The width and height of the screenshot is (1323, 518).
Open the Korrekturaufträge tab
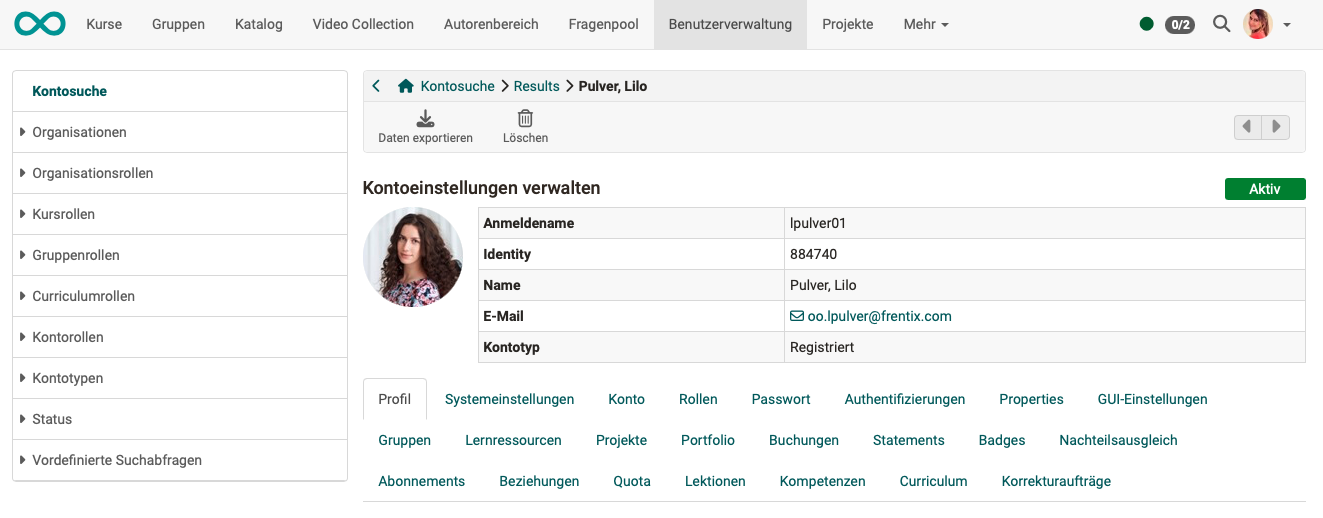[1057, 481]
